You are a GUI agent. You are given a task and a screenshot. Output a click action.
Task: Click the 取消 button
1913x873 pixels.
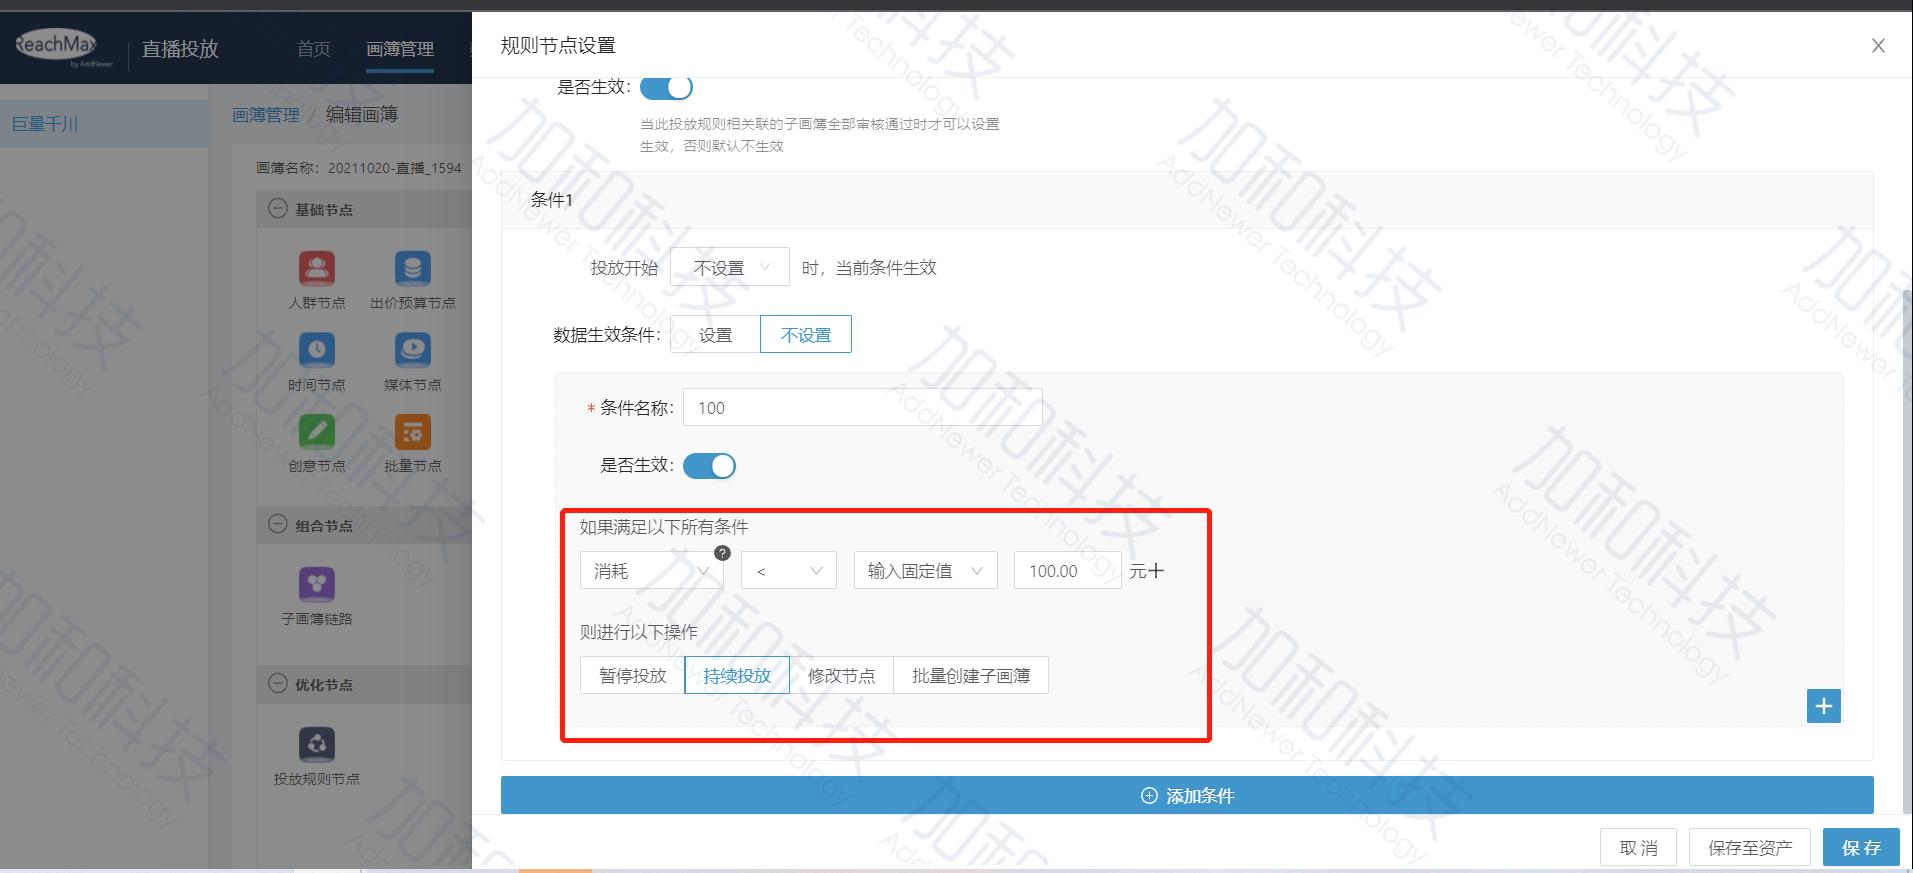[1638, 848]
